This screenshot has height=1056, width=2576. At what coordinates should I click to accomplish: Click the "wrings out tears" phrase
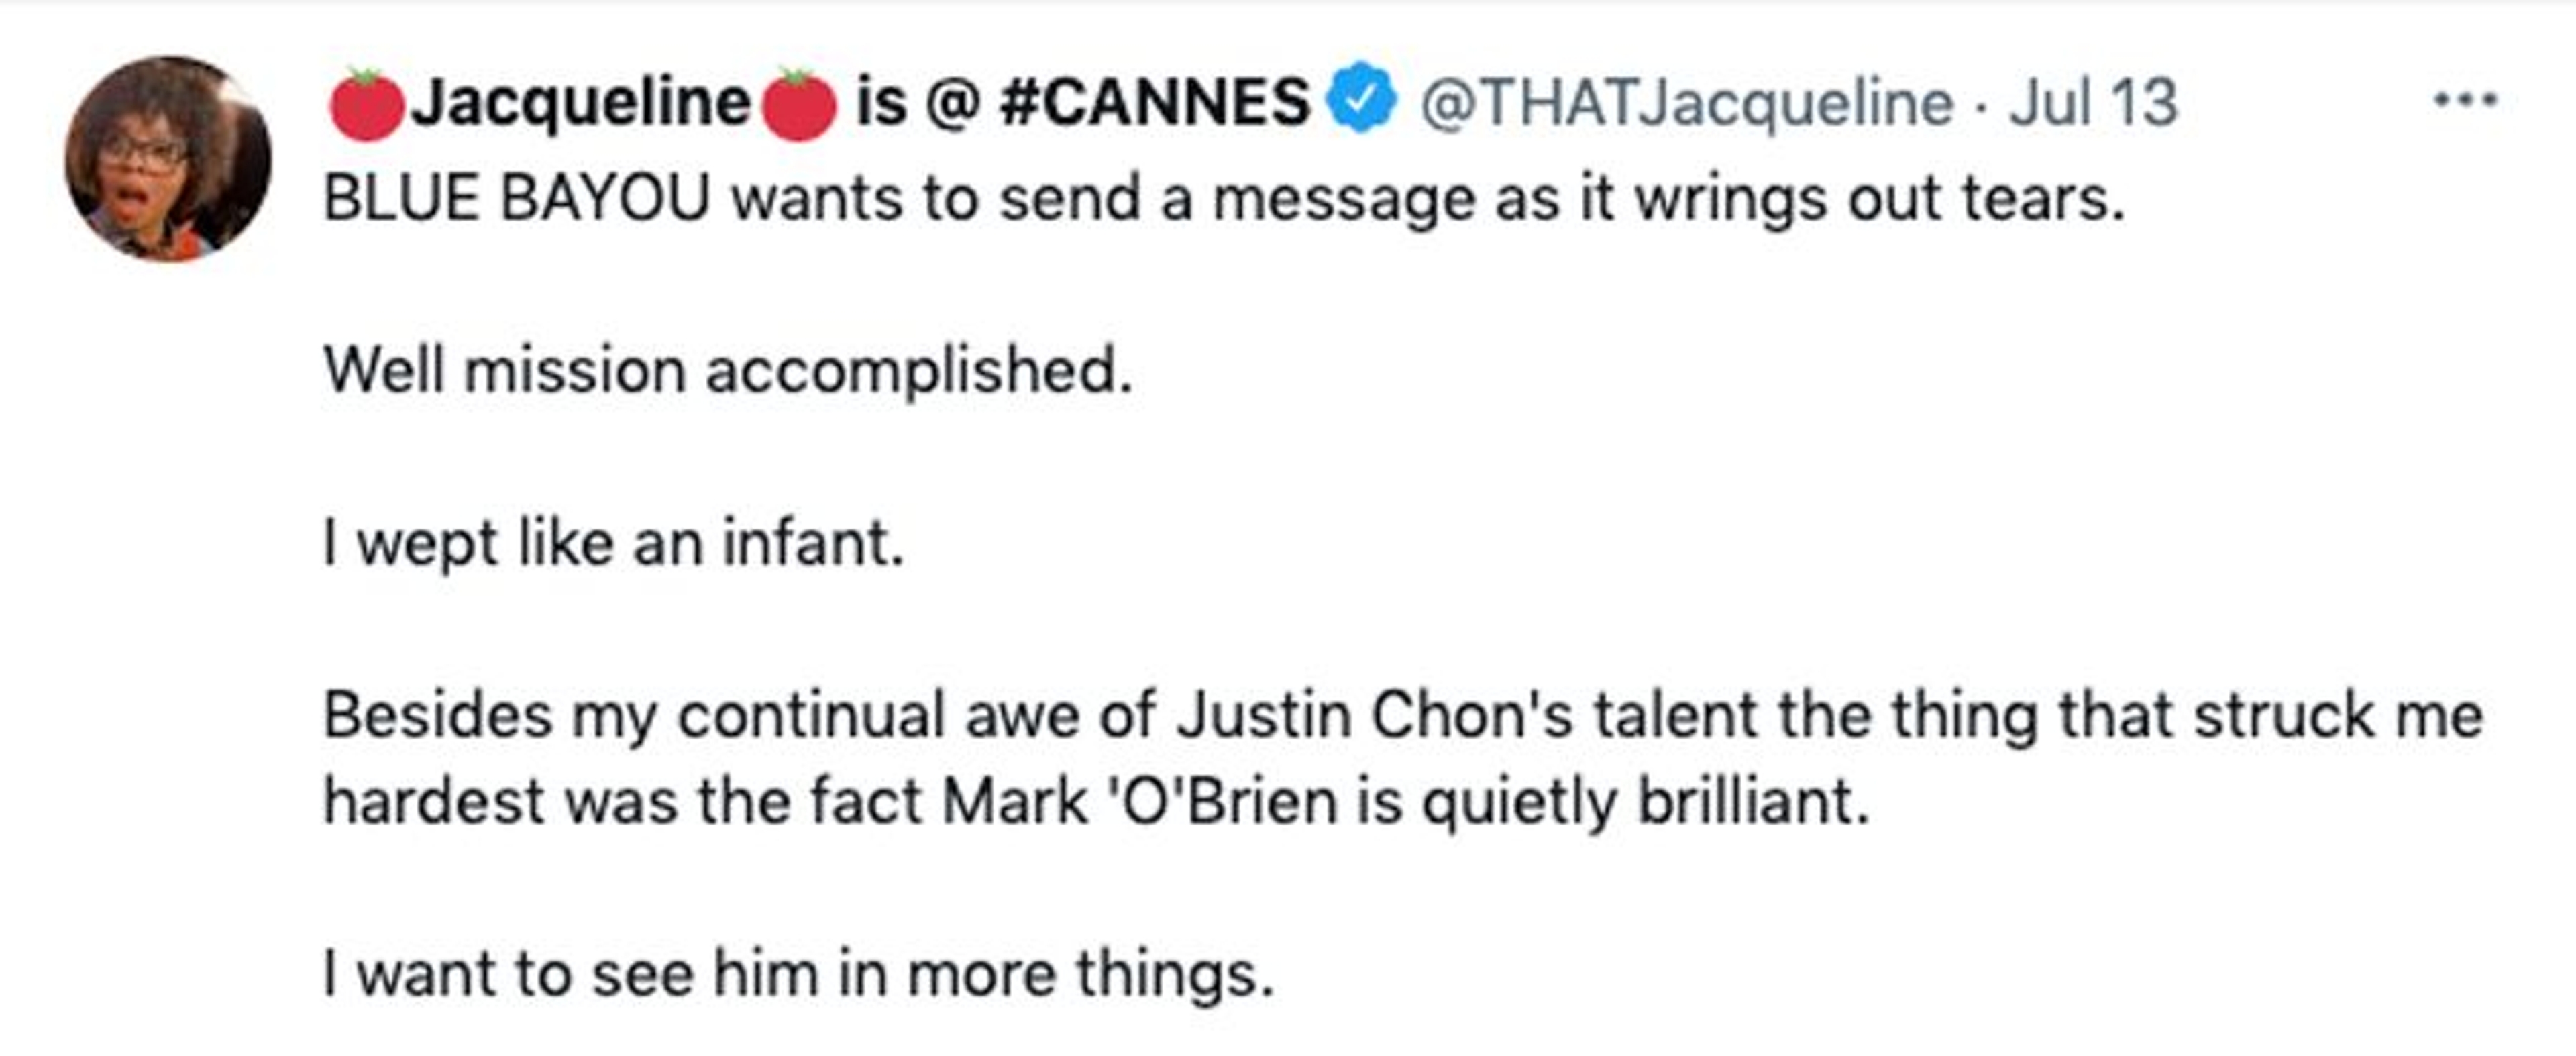click(x=1878, y=199)
